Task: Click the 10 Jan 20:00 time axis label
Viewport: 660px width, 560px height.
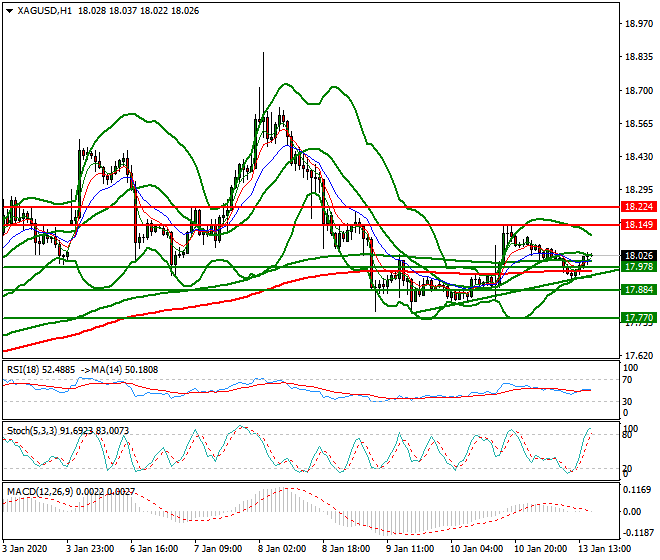Action: pos(540,549)
